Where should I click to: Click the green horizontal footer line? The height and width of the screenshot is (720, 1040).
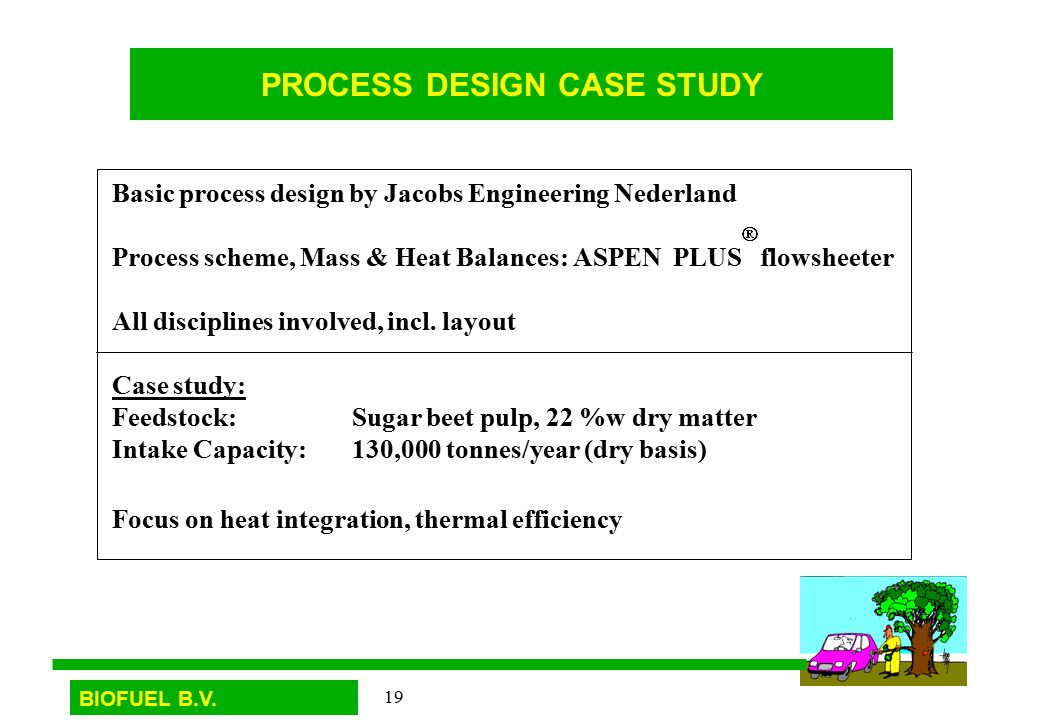click(x=426, y=664)
